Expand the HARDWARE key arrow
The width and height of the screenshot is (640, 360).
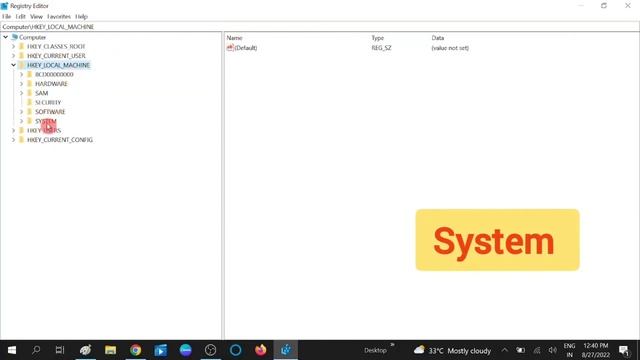pos(22,84)
